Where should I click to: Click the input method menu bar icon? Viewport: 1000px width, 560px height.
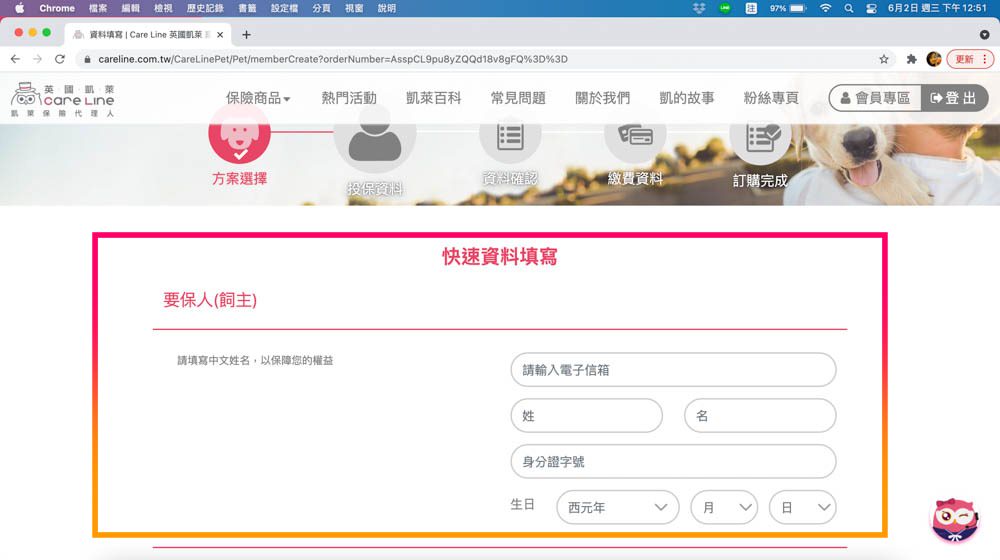[751, 8]
